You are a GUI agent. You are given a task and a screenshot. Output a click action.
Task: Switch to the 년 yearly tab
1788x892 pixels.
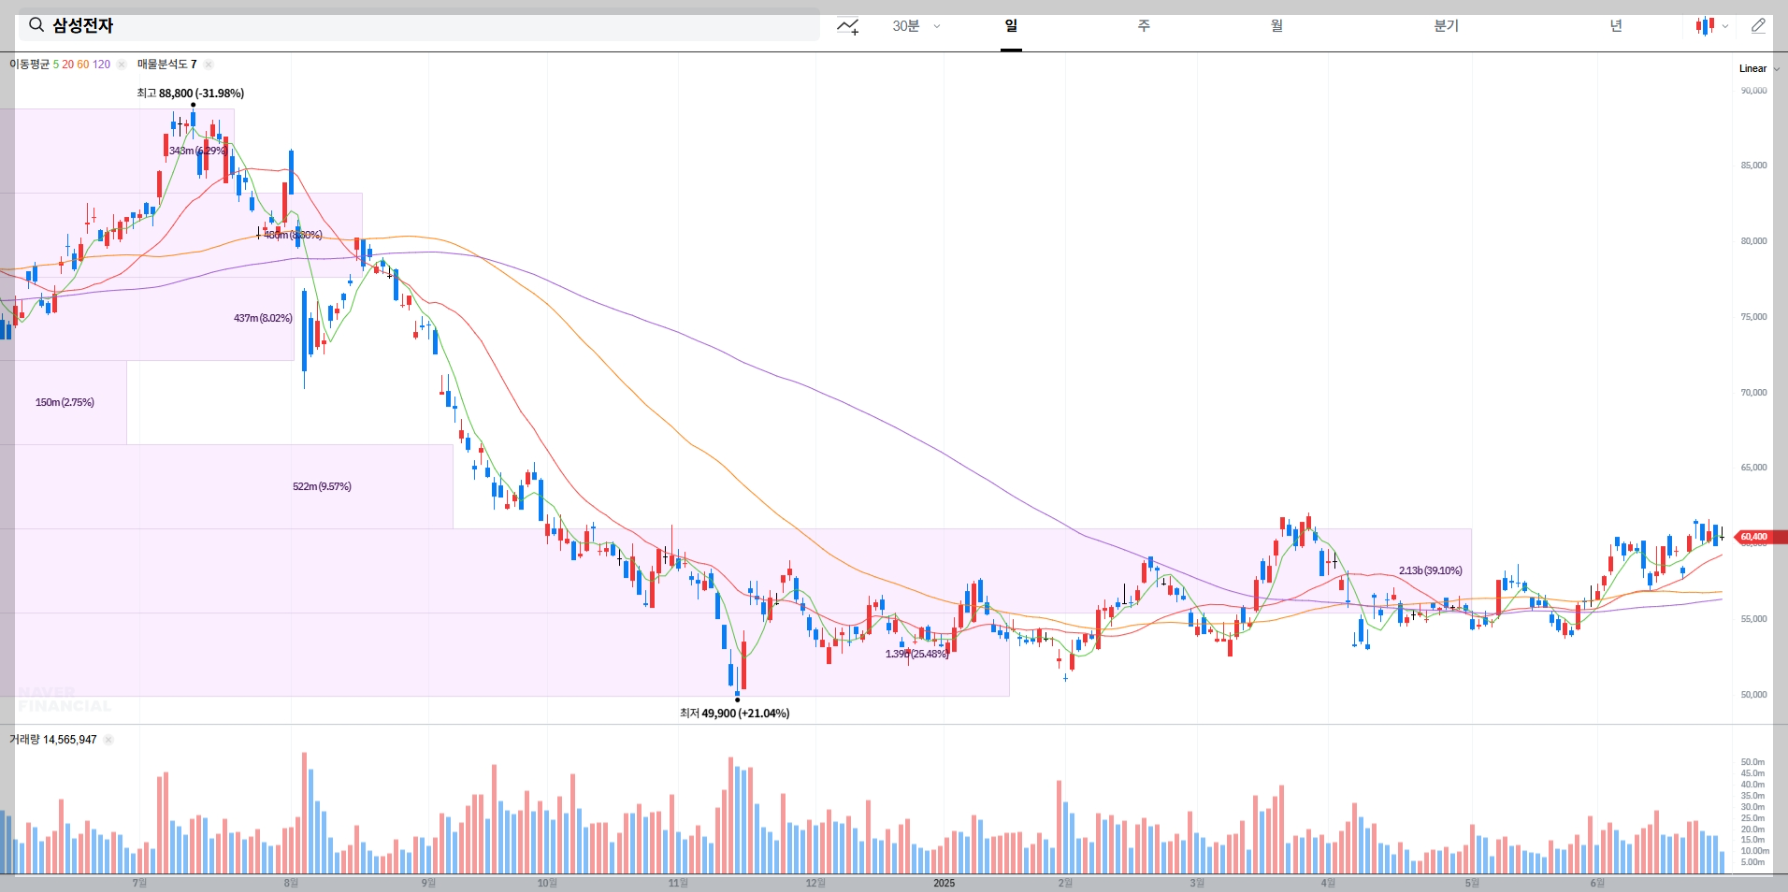click(x=1615, y=26)
